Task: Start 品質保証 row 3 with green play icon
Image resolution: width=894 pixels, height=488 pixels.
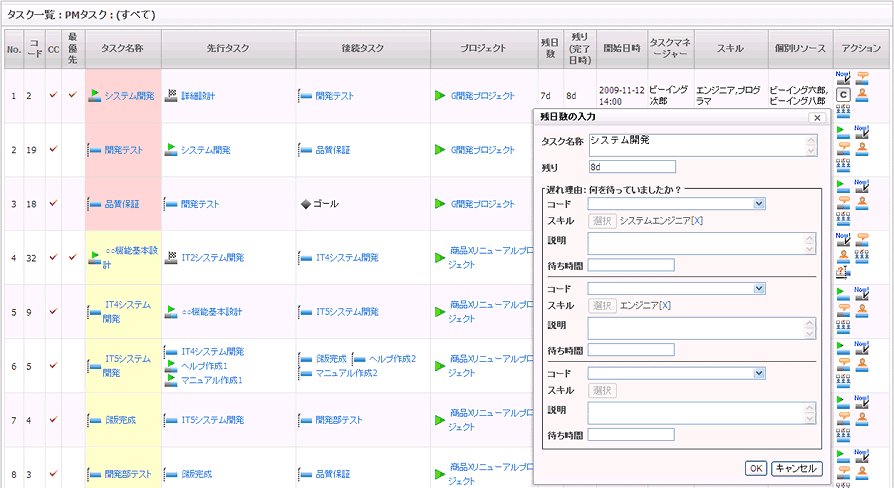Action: 843,185
